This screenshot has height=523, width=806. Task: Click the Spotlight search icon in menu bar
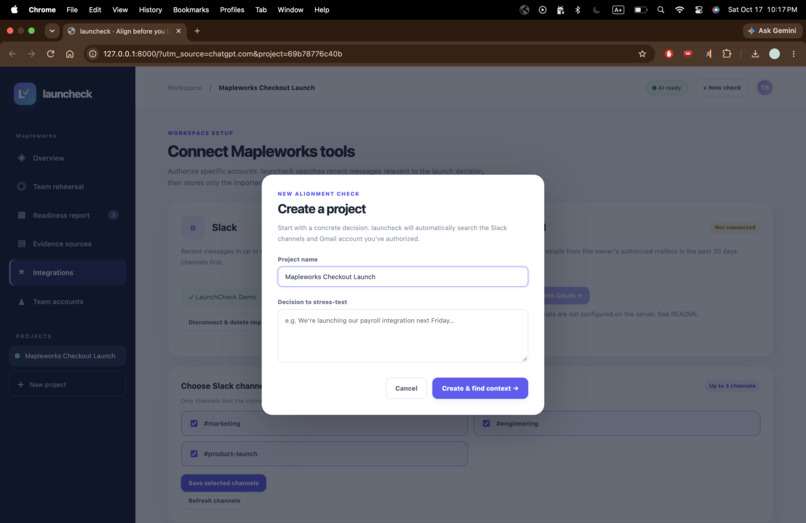[x=661, y=10]
